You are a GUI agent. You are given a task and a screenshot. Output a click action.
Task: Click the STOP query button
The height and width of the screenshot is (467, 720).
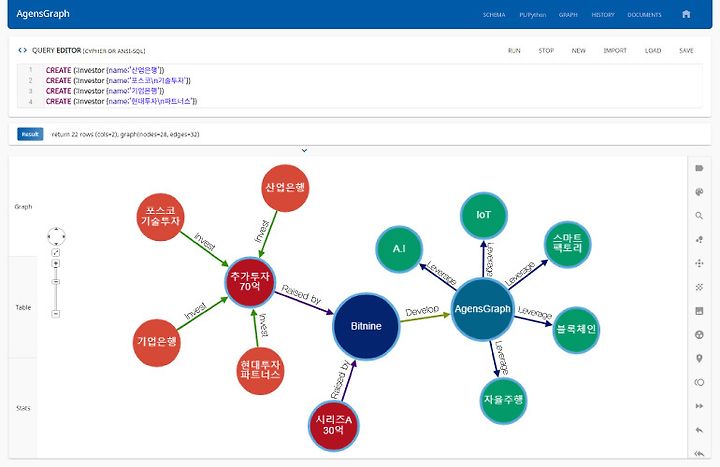coord(546,51)
